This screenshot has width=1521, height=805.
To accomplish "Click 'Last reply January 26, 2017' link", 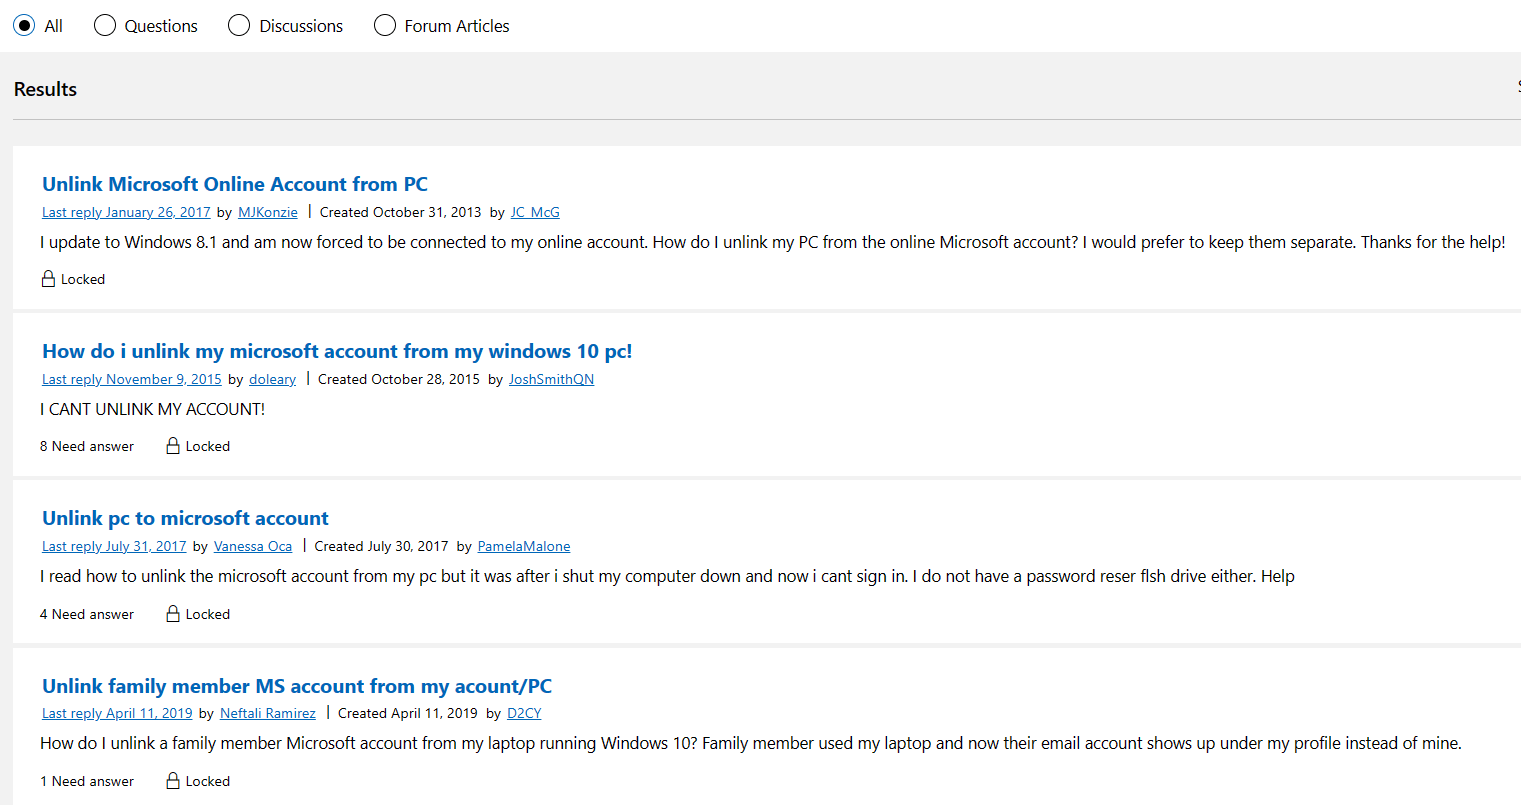I will point(126,212).
